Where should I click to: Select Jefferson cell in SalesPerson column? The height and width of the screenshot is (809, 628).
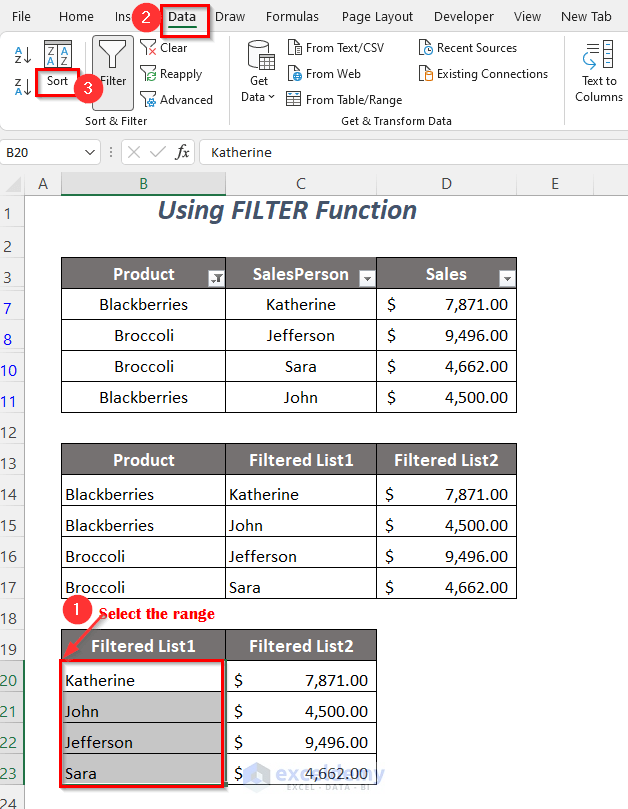pyautogui.click(x=301, y=335)
